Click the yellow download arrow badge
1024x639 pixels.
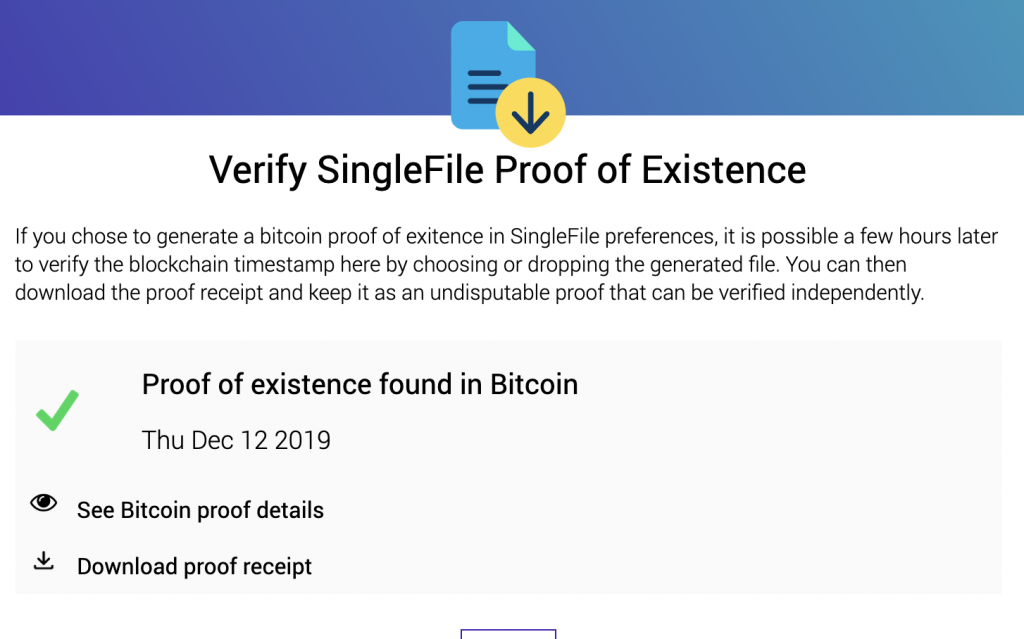coord(530,112)
